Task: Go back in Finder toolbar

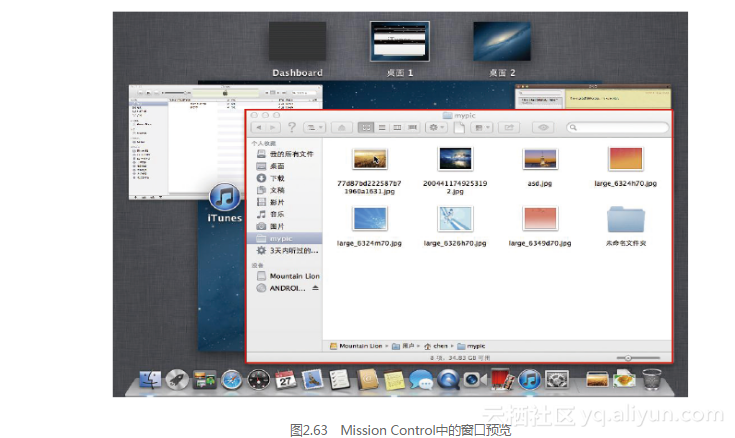Action: [259, 127]
